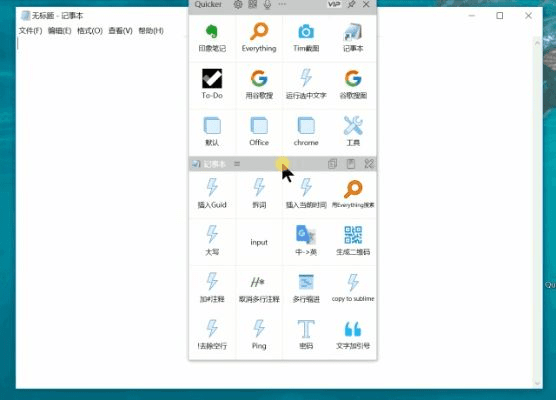Click the 记事本 section label in Quicker
Screen dimensions: 556x400
tap(215, 164)
